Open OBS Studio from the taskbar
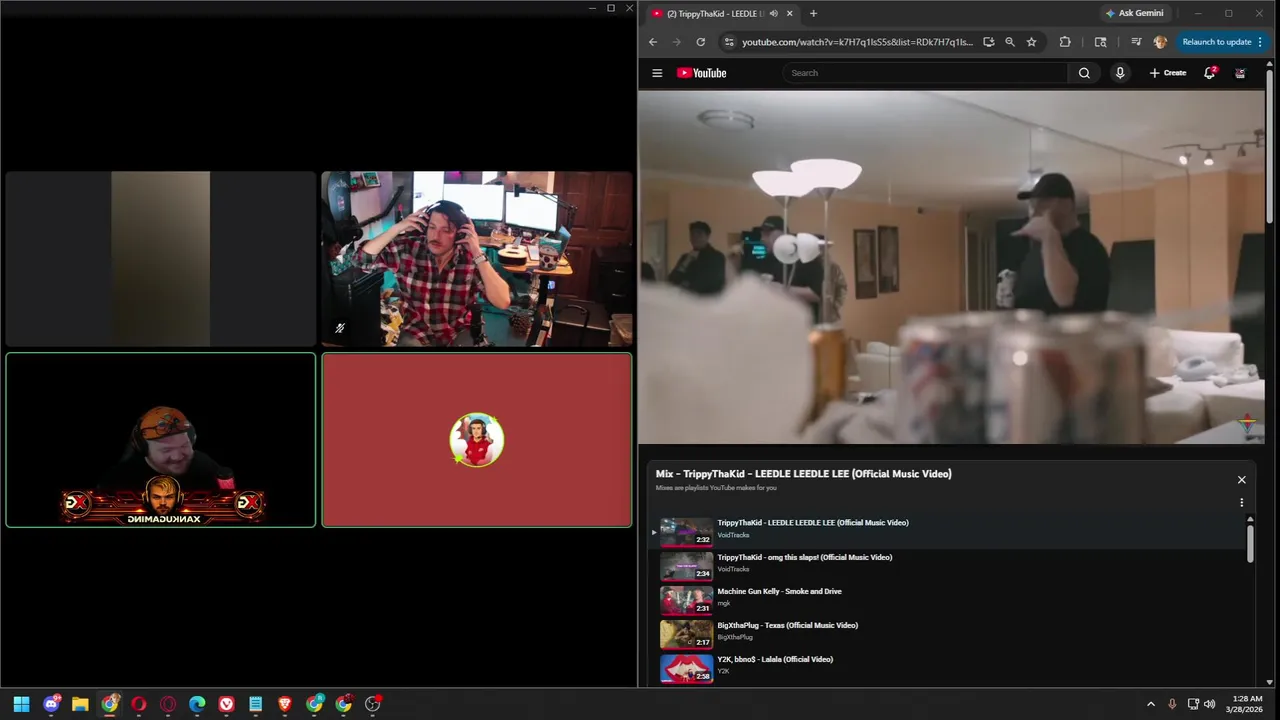 [x=373, y=704]
